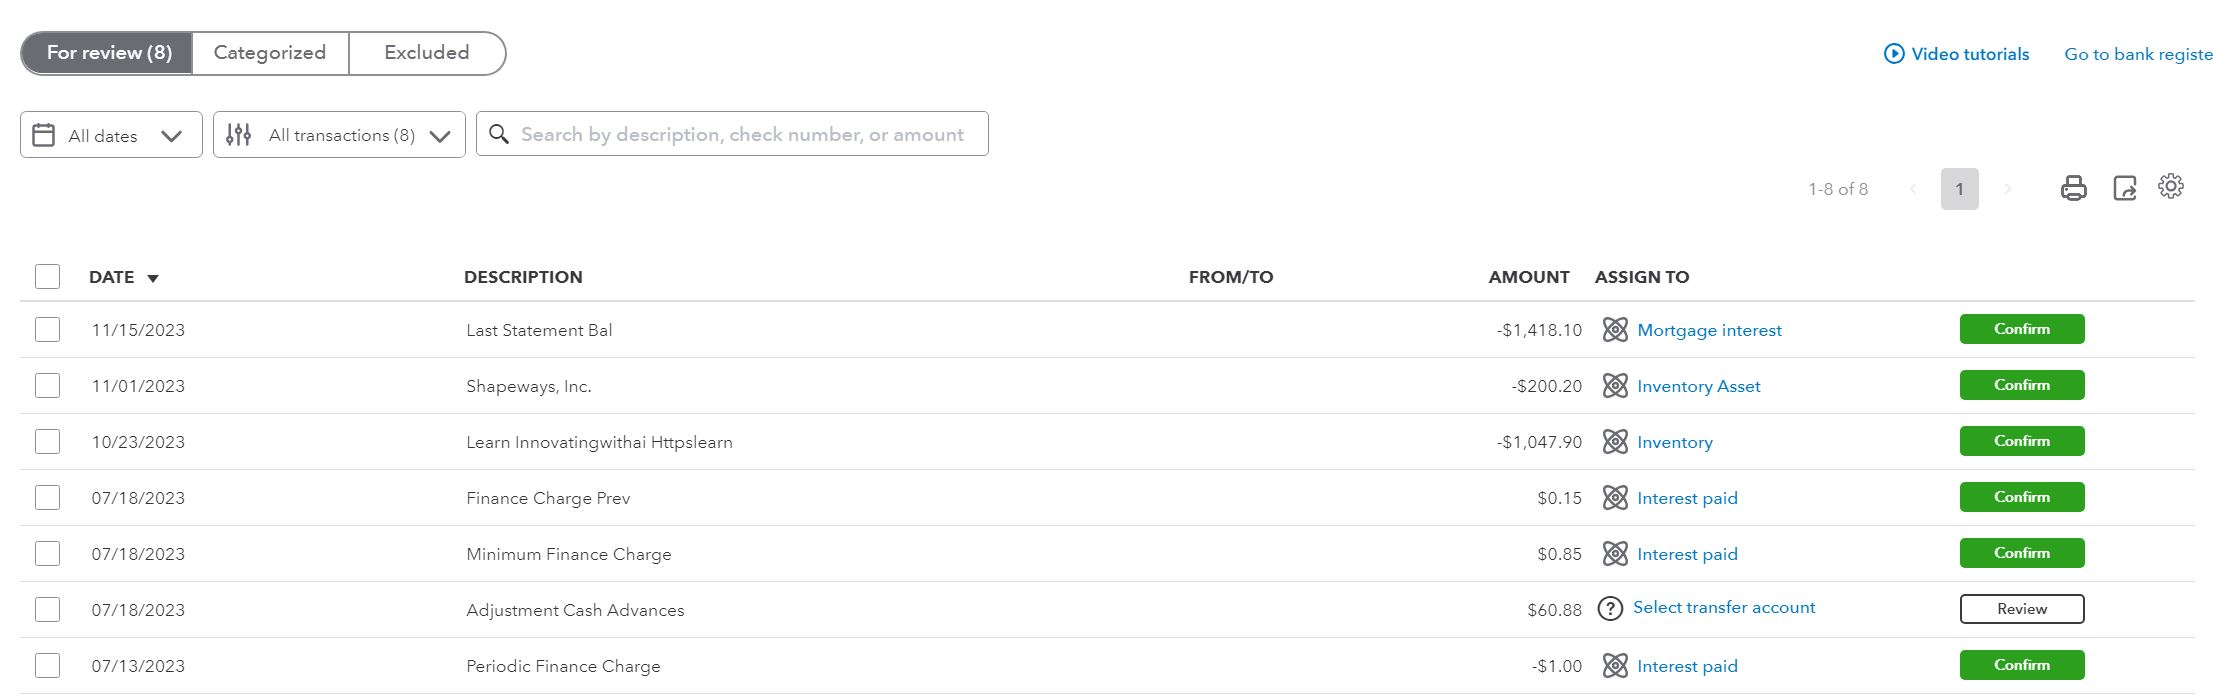Screen dimensions: 2213x697
Task: Switch to the Categorized tab
Action: point(270,53)
